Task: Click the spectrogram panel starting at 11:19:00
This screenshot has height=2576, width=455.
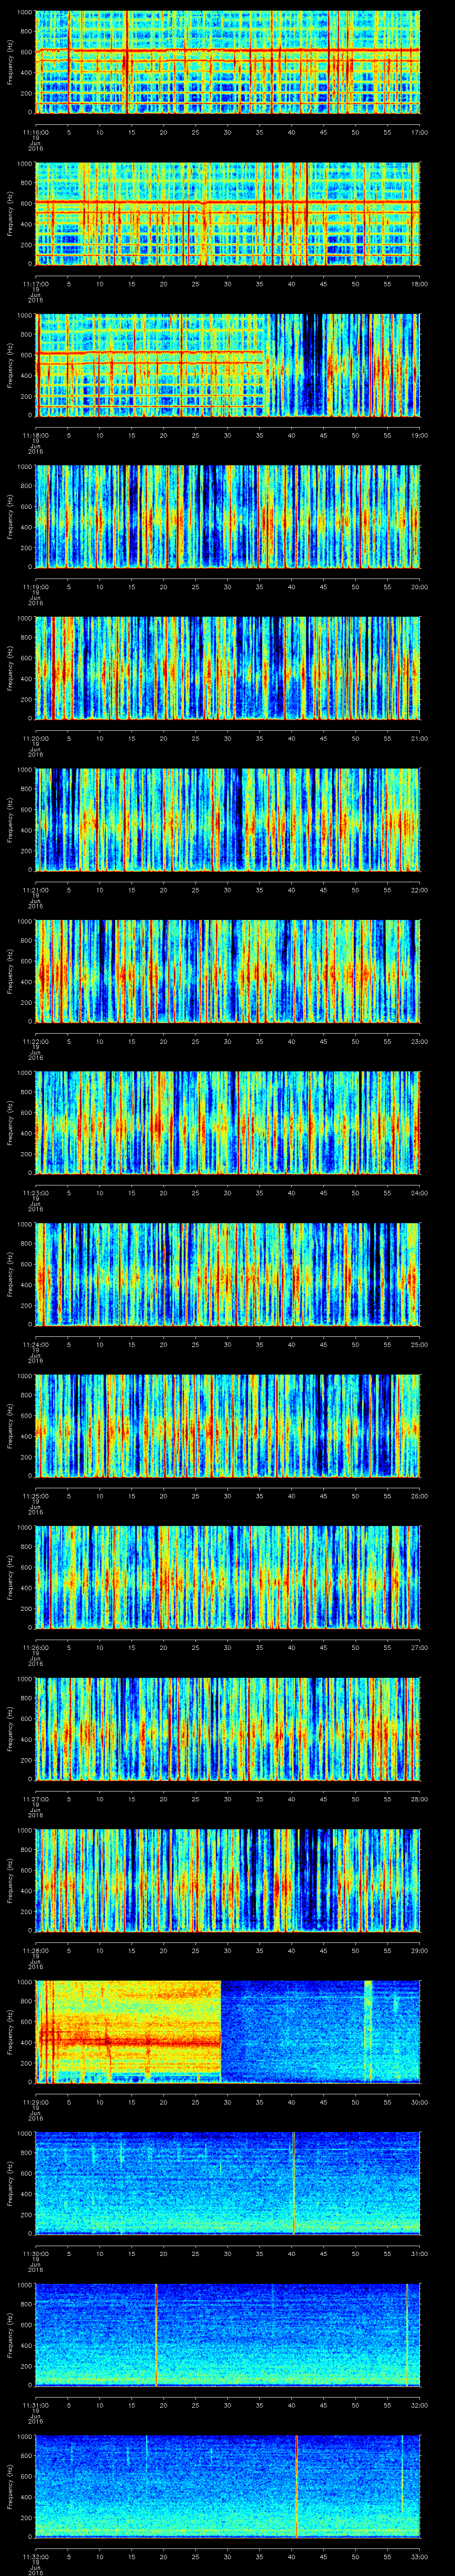Action: 228,517
